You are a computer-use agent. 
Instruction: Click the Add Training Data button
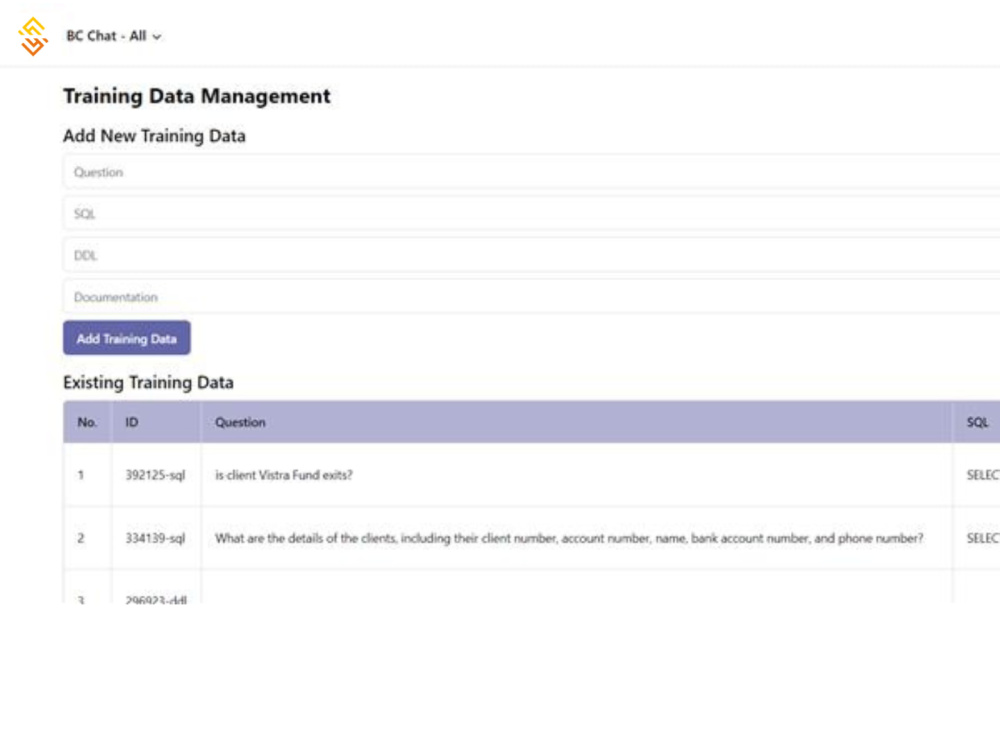tap(127, 338)
